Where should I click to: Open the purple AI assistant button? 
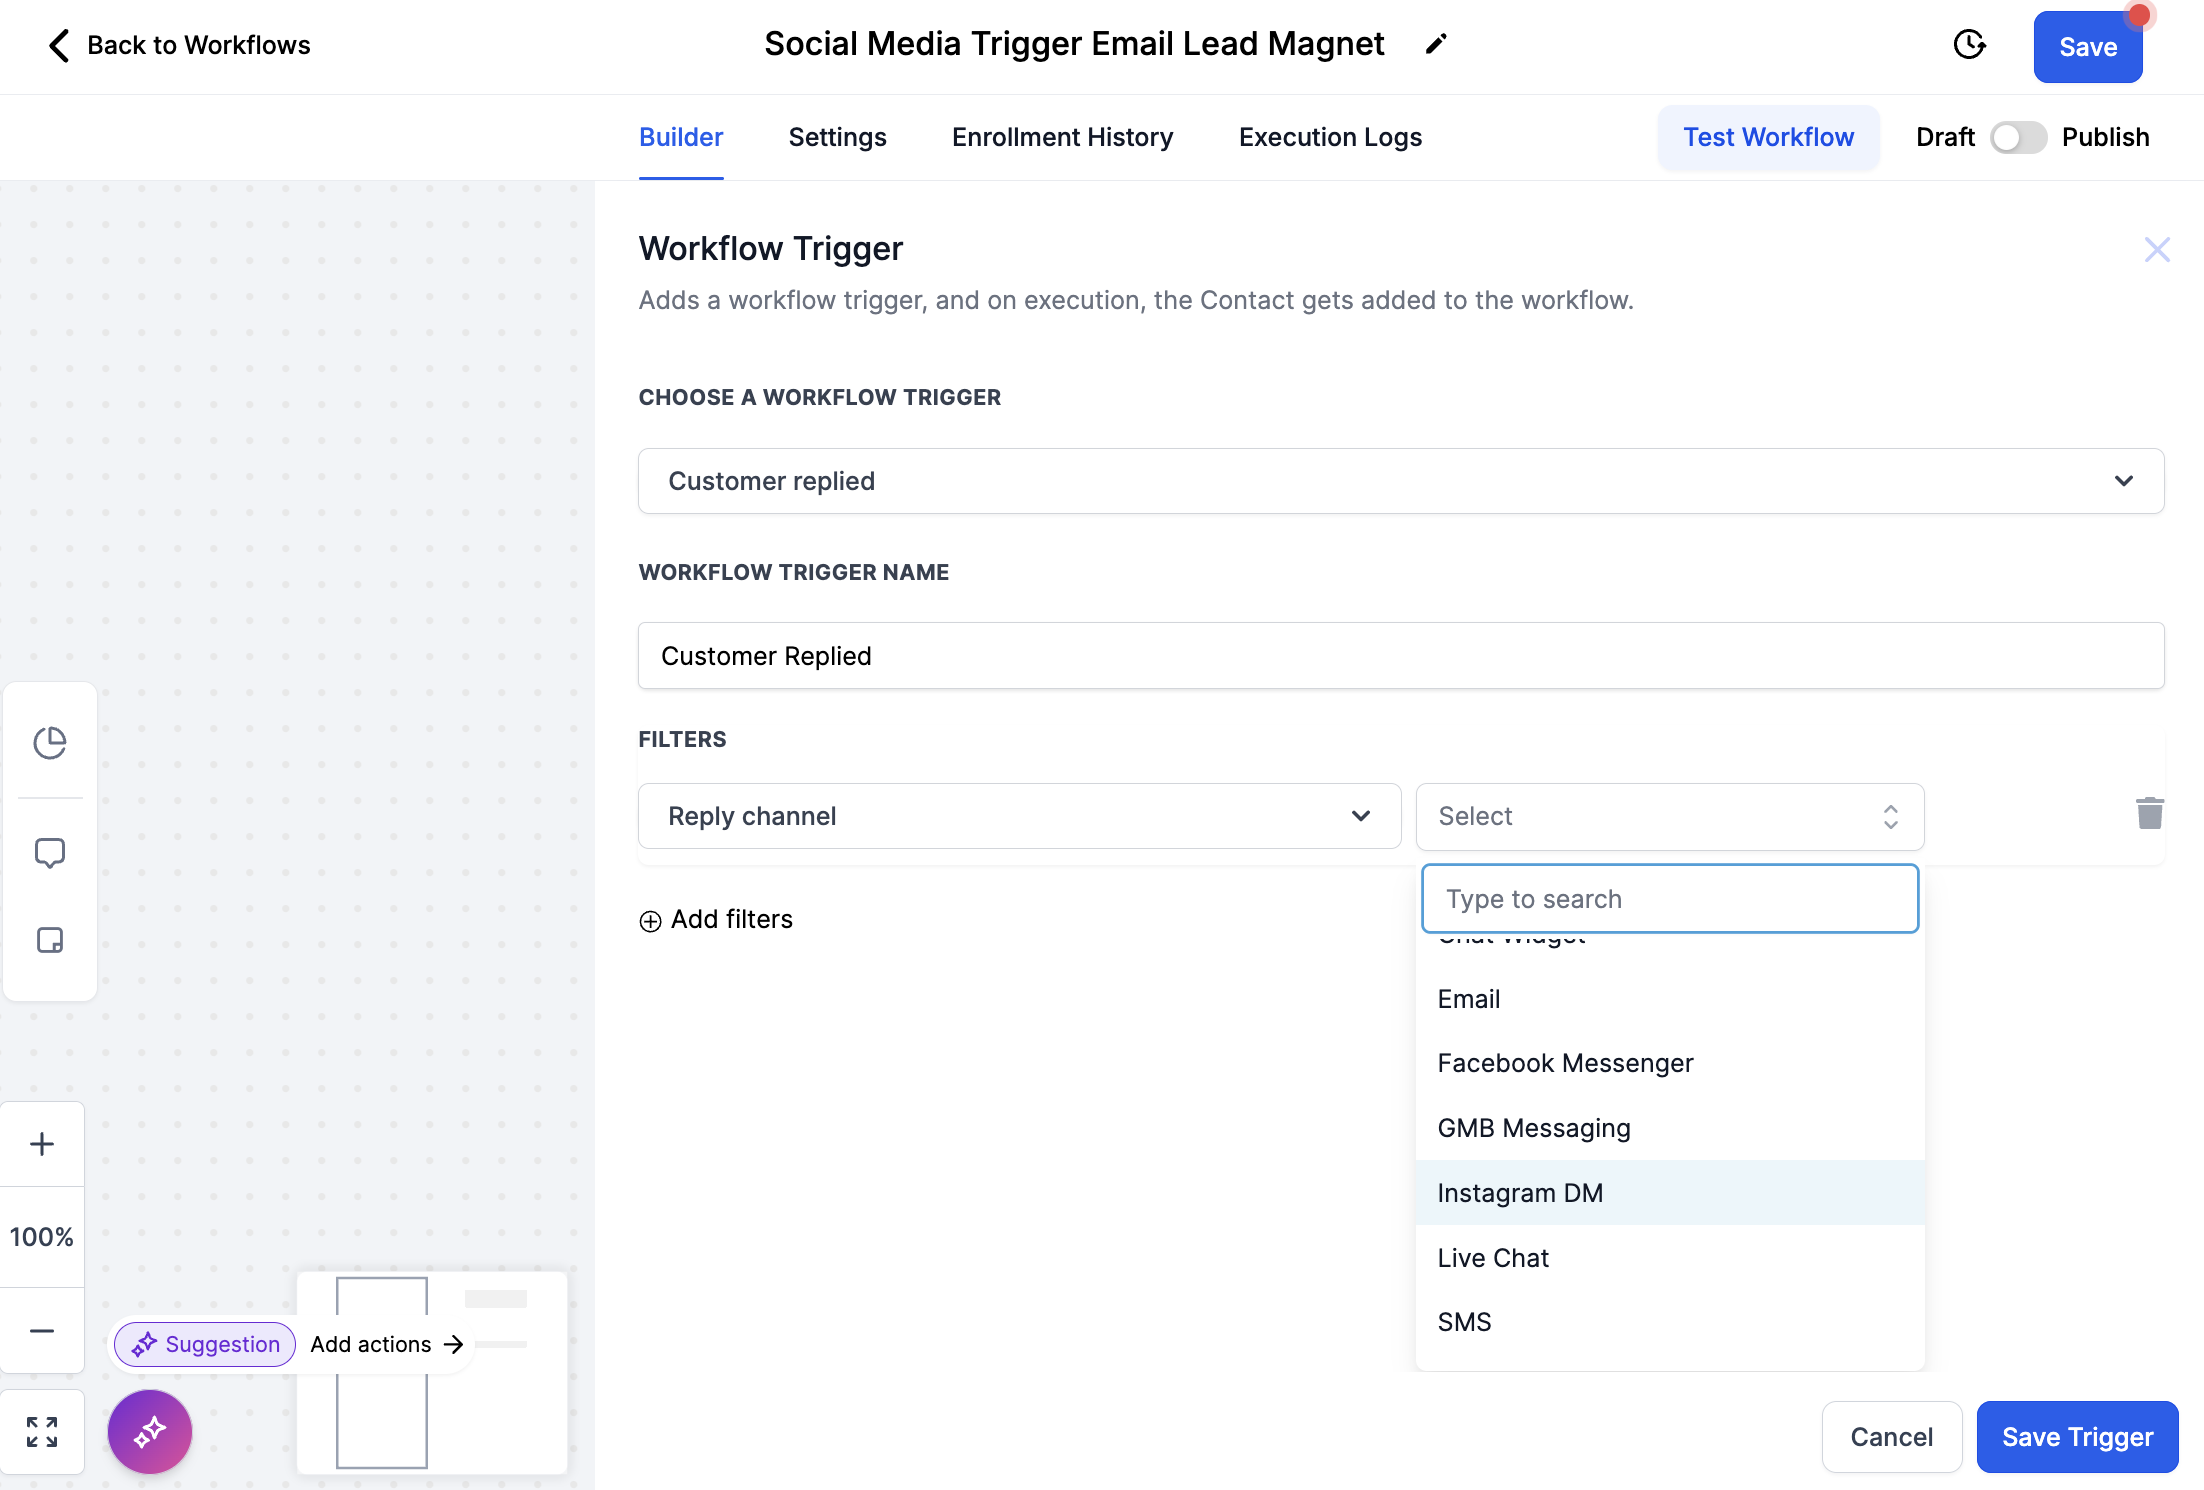click(150, 1432)
